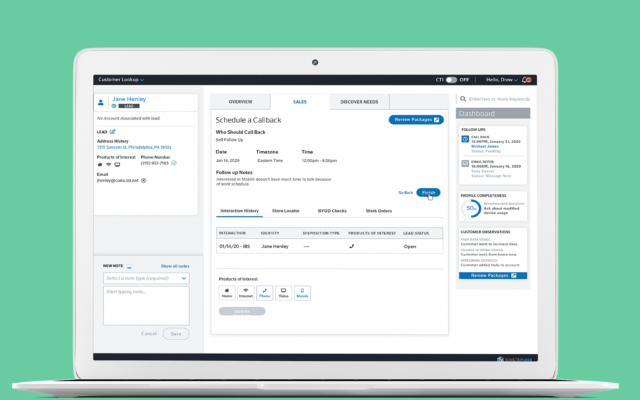
Task: Switch to the Overview tab
Action: coord(240,102)
